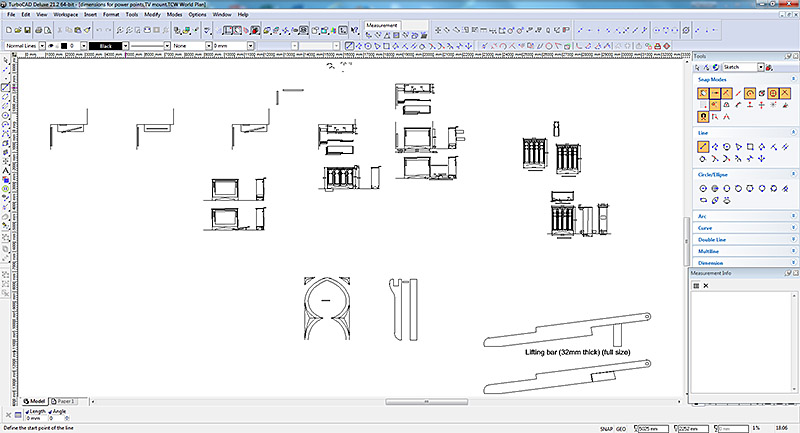Click the first Circle/Ellipse tool icon
This screenshot has height=433, width=800.
tap(704, 188)
